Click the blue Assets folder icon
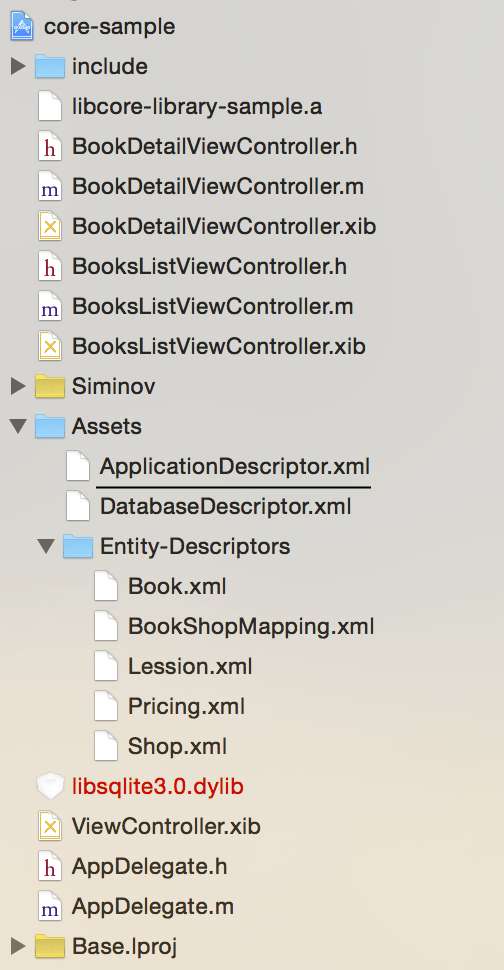504x970 pixels. point(50,426)
